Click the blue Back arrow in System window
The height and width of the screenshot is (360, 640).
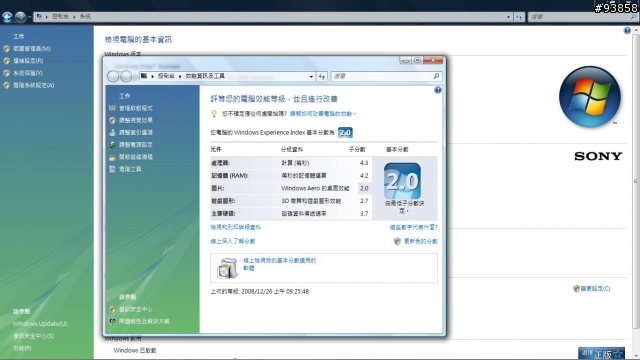7,17
